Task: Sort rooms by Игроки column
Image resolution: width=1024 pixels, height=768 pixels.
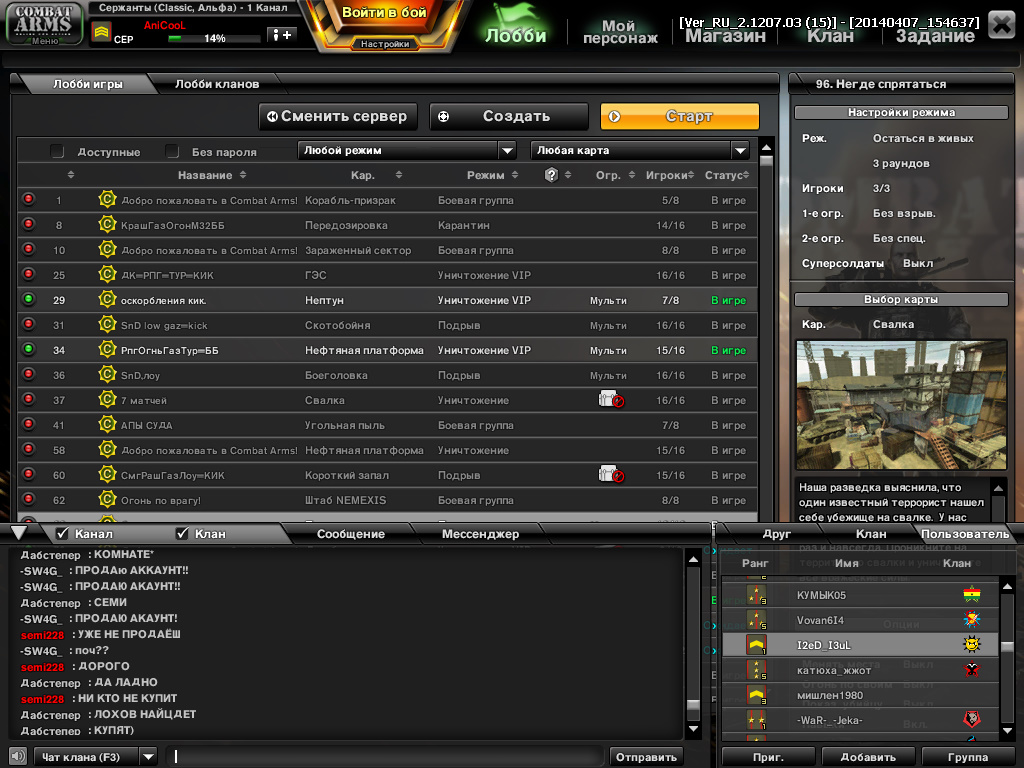Action: (x=670, y=175)
